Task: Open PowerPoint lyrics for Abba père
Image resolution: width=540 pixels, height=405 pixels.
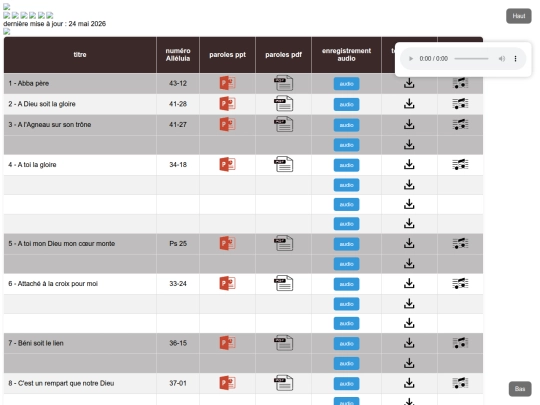Action: (227, 83)
